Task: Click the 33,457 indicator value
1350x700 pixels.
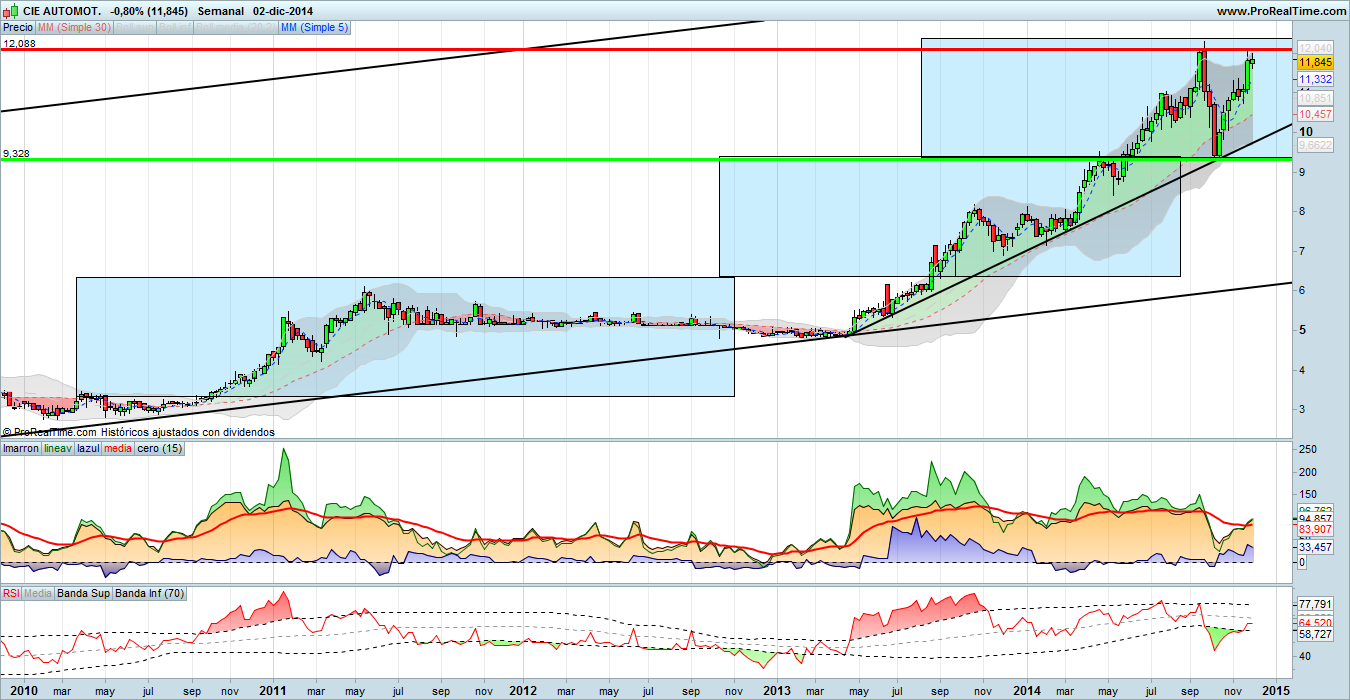Action: [x=1316, y=547]
